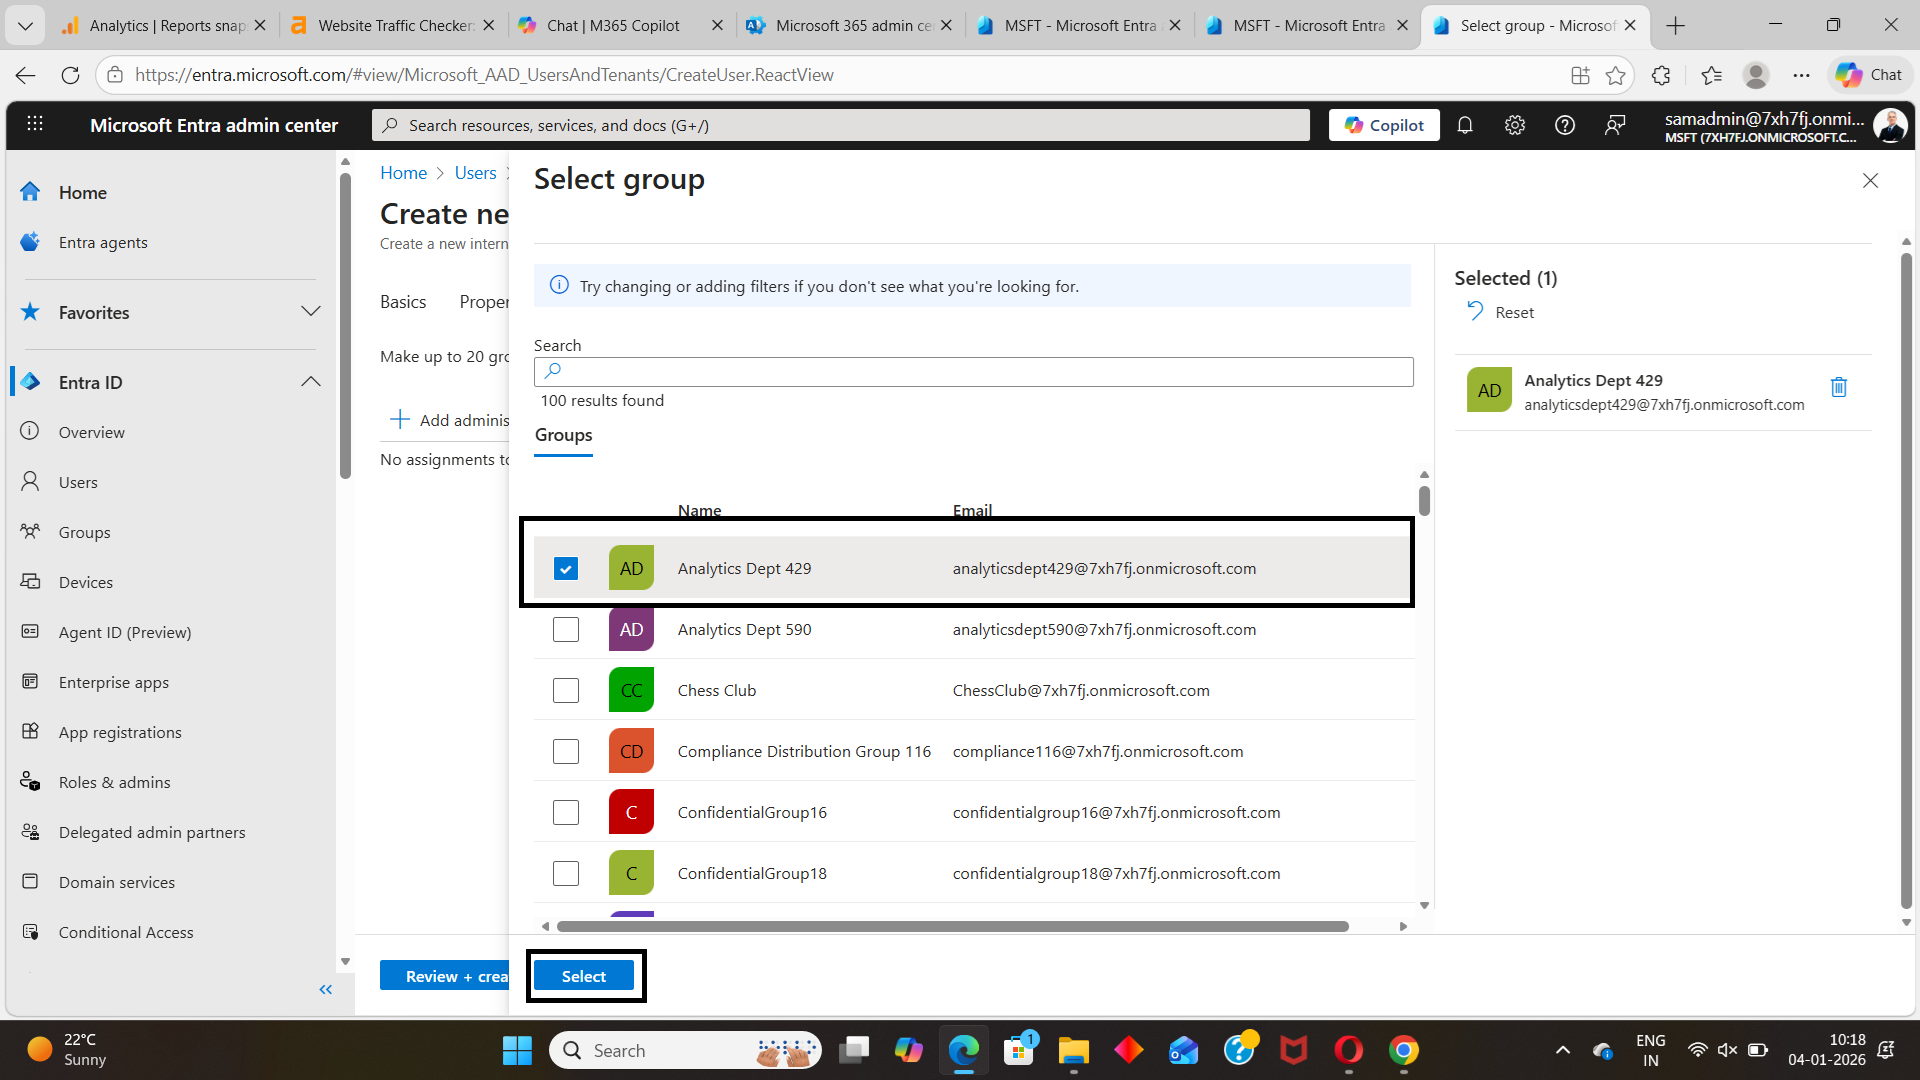Delete Analytics Dept 429 using trash icon
The width and height of the screenshot is (1920, 1080).
point(1838,387)
